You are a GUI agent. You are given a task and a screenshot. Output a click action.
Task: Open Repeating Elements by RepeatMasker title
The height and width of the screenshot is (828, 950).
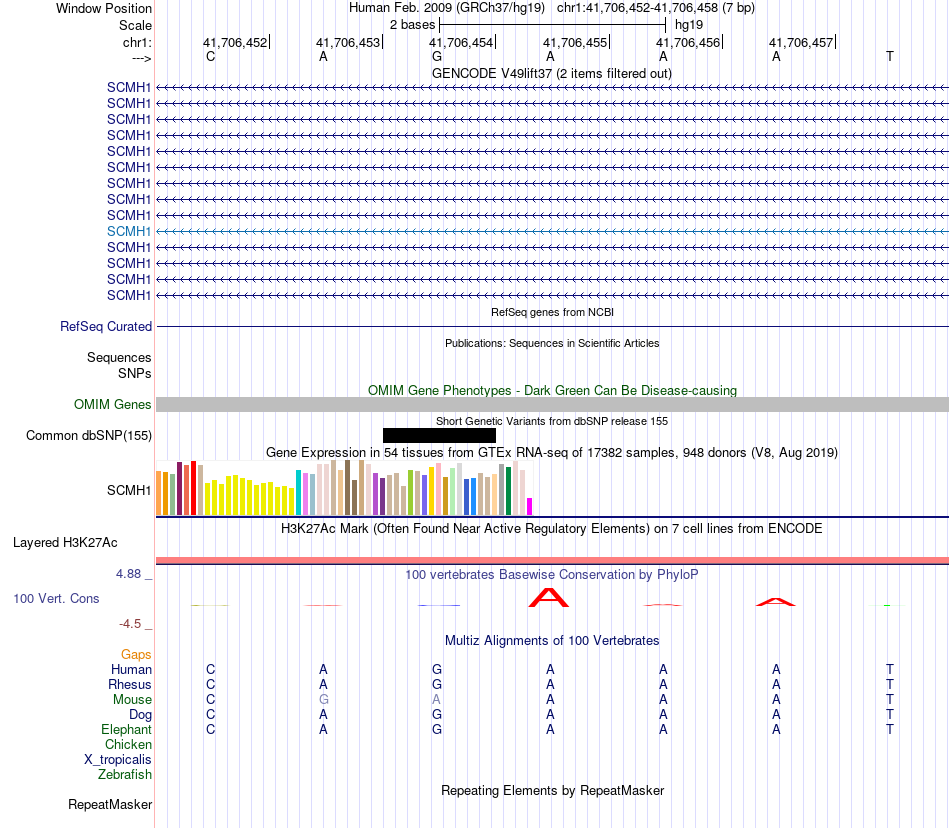(x=552, y=790)
